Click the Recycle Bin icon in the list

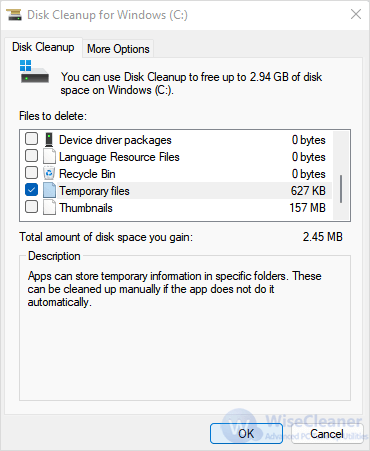tap(49, 174)
